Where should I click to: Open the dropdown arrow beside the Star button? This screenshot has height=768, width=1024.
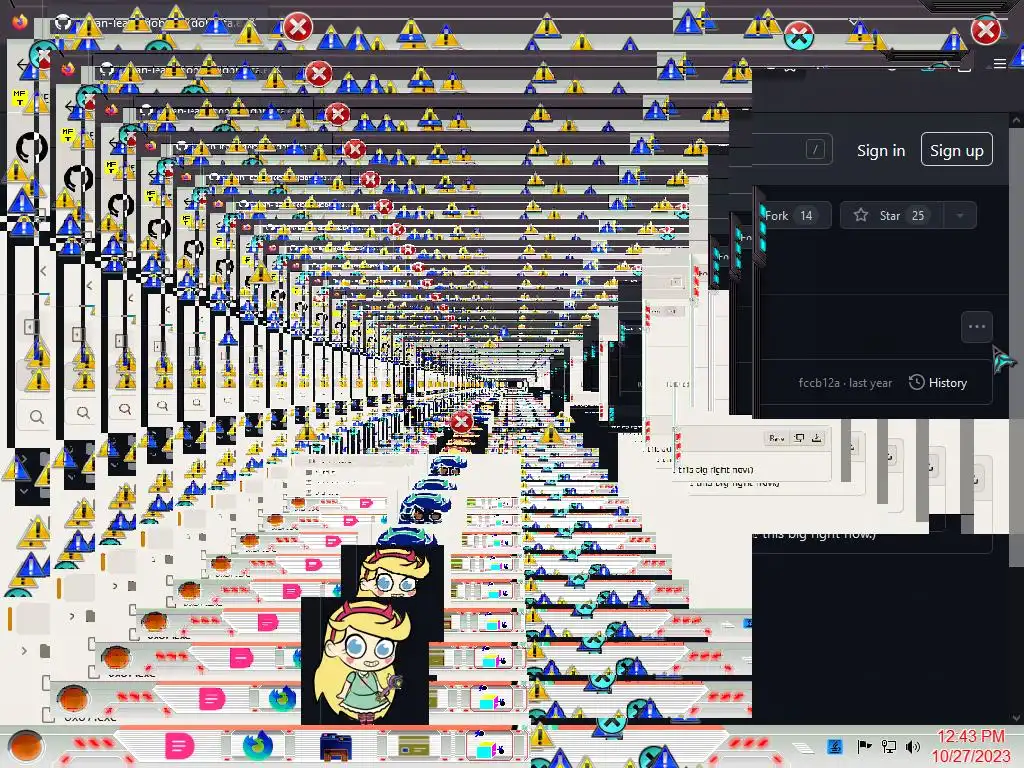click(960, 216)
